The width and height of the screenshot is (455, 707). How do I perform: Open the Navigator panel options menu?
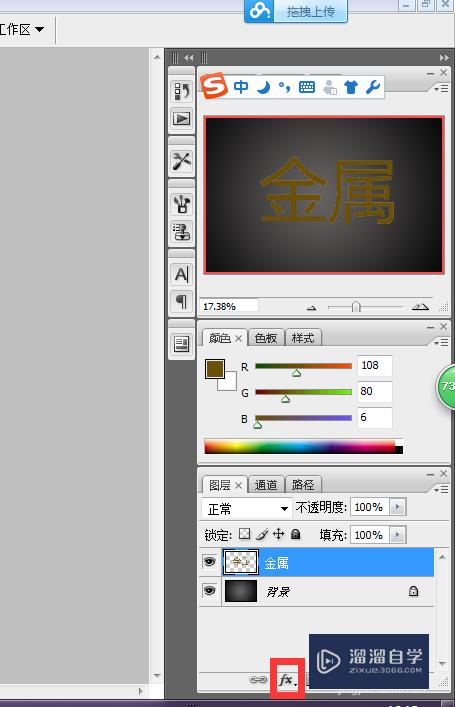click(441, 89)
